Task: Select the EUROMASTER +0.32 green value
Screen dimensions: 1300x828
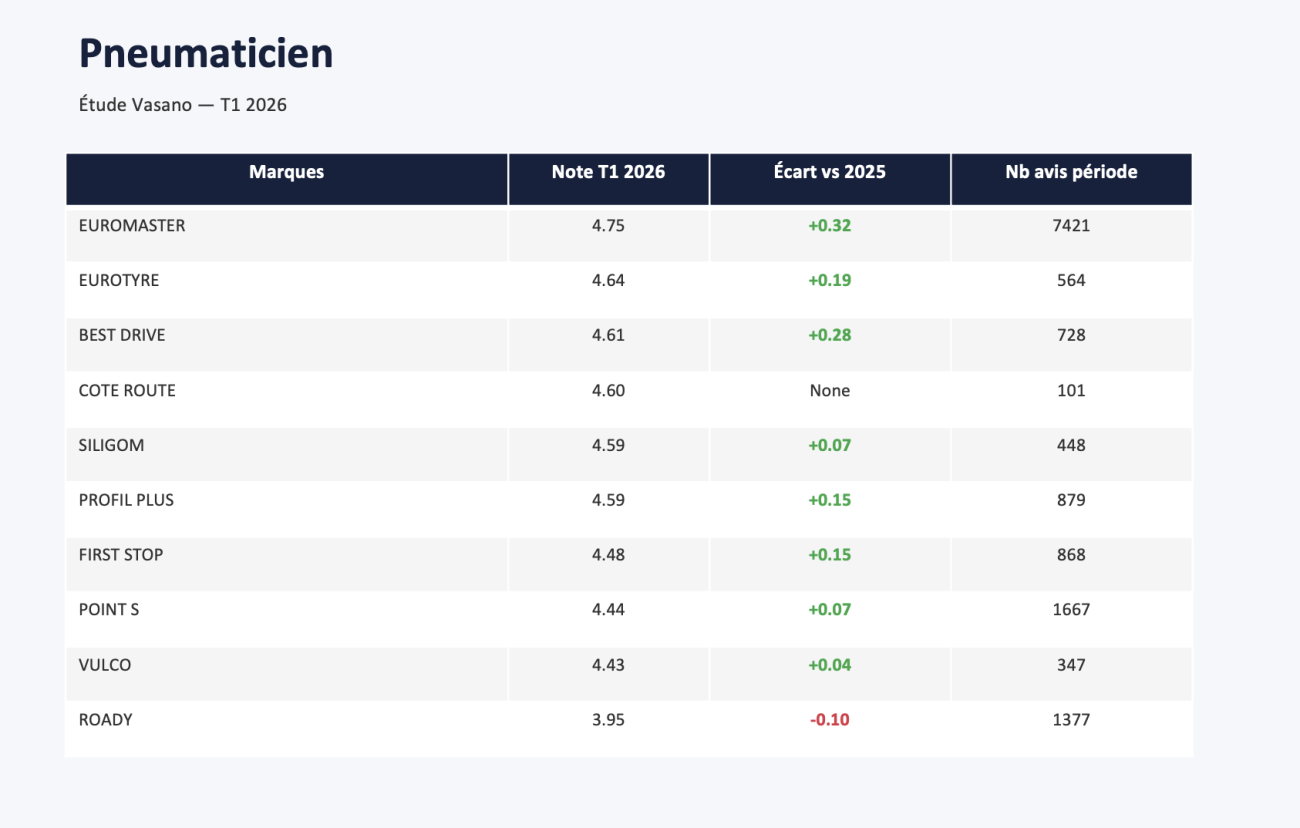Action: 830,226
